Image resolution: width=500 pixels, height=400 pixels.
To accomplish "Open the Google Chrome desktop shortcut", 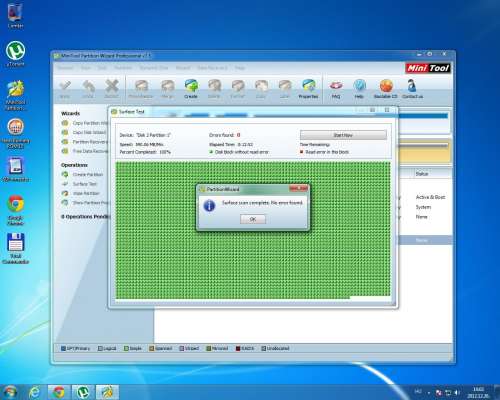I will point(15,210).
